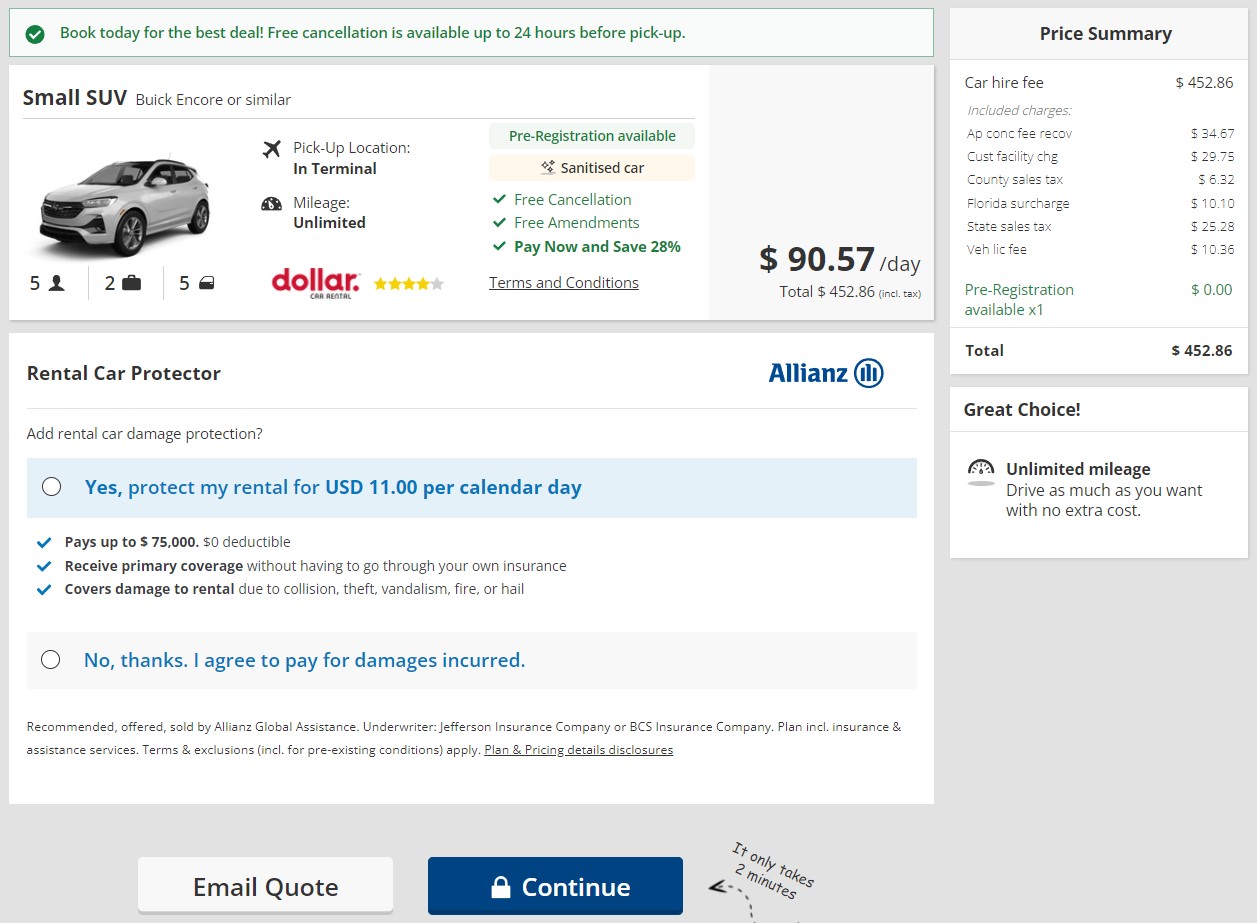
Task: Click the airplane pick-up location icon
Action: (271, 149)
